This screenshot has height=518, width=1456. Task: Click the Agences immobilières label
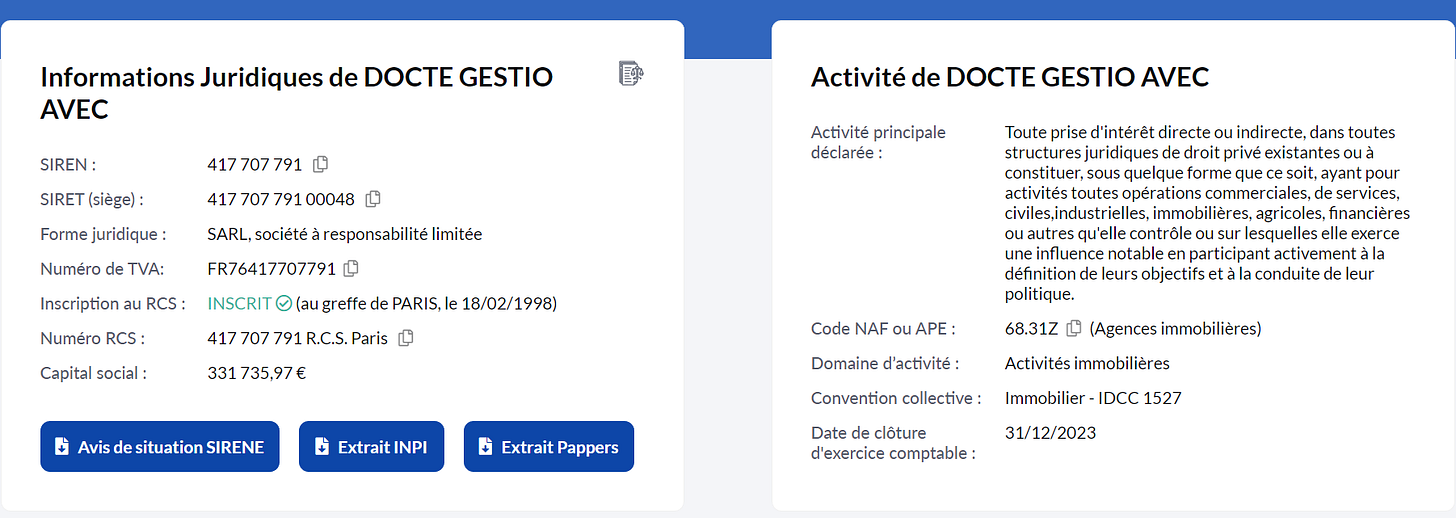[x=1175, y=328]
